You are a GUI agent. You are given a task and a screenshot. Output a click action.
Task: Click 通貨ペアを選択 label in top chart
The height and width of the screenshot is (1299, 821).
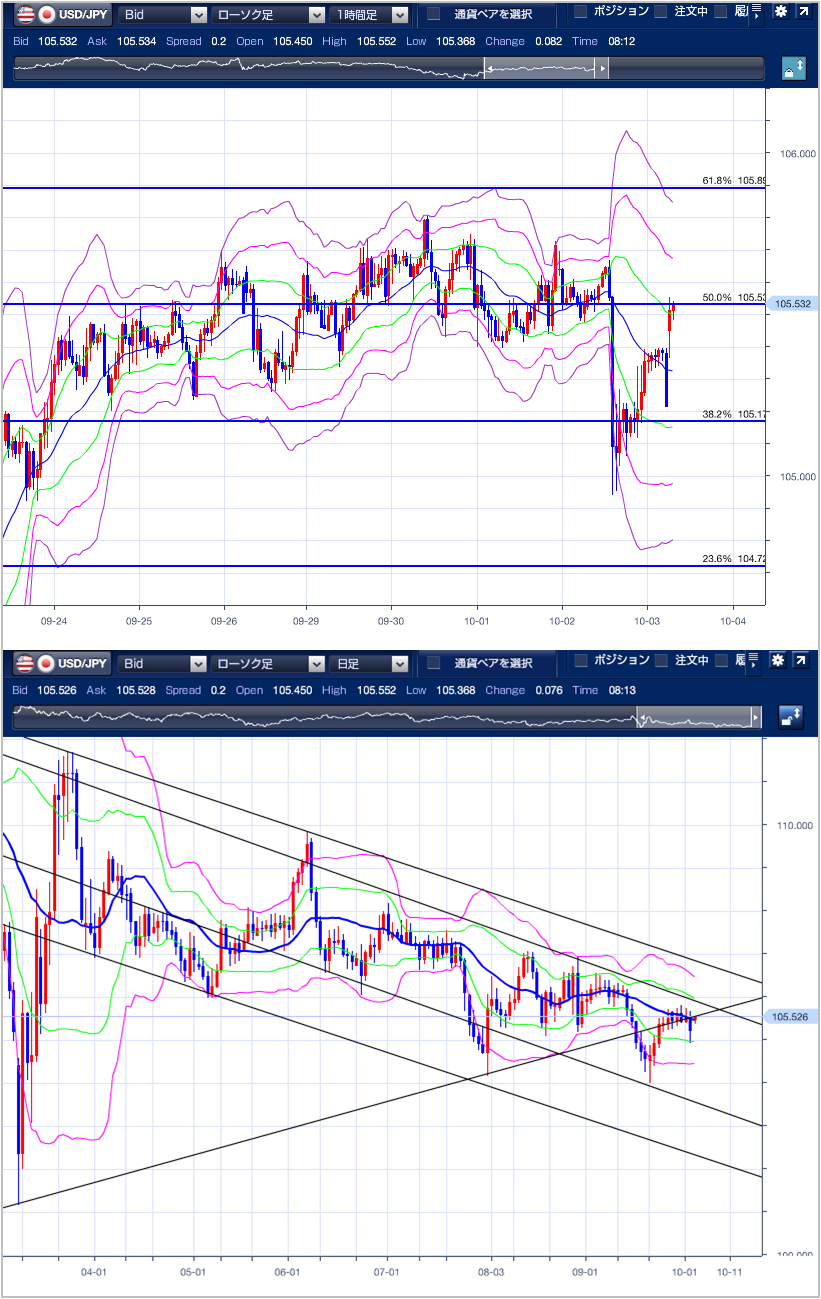click(x=493, y=14)
